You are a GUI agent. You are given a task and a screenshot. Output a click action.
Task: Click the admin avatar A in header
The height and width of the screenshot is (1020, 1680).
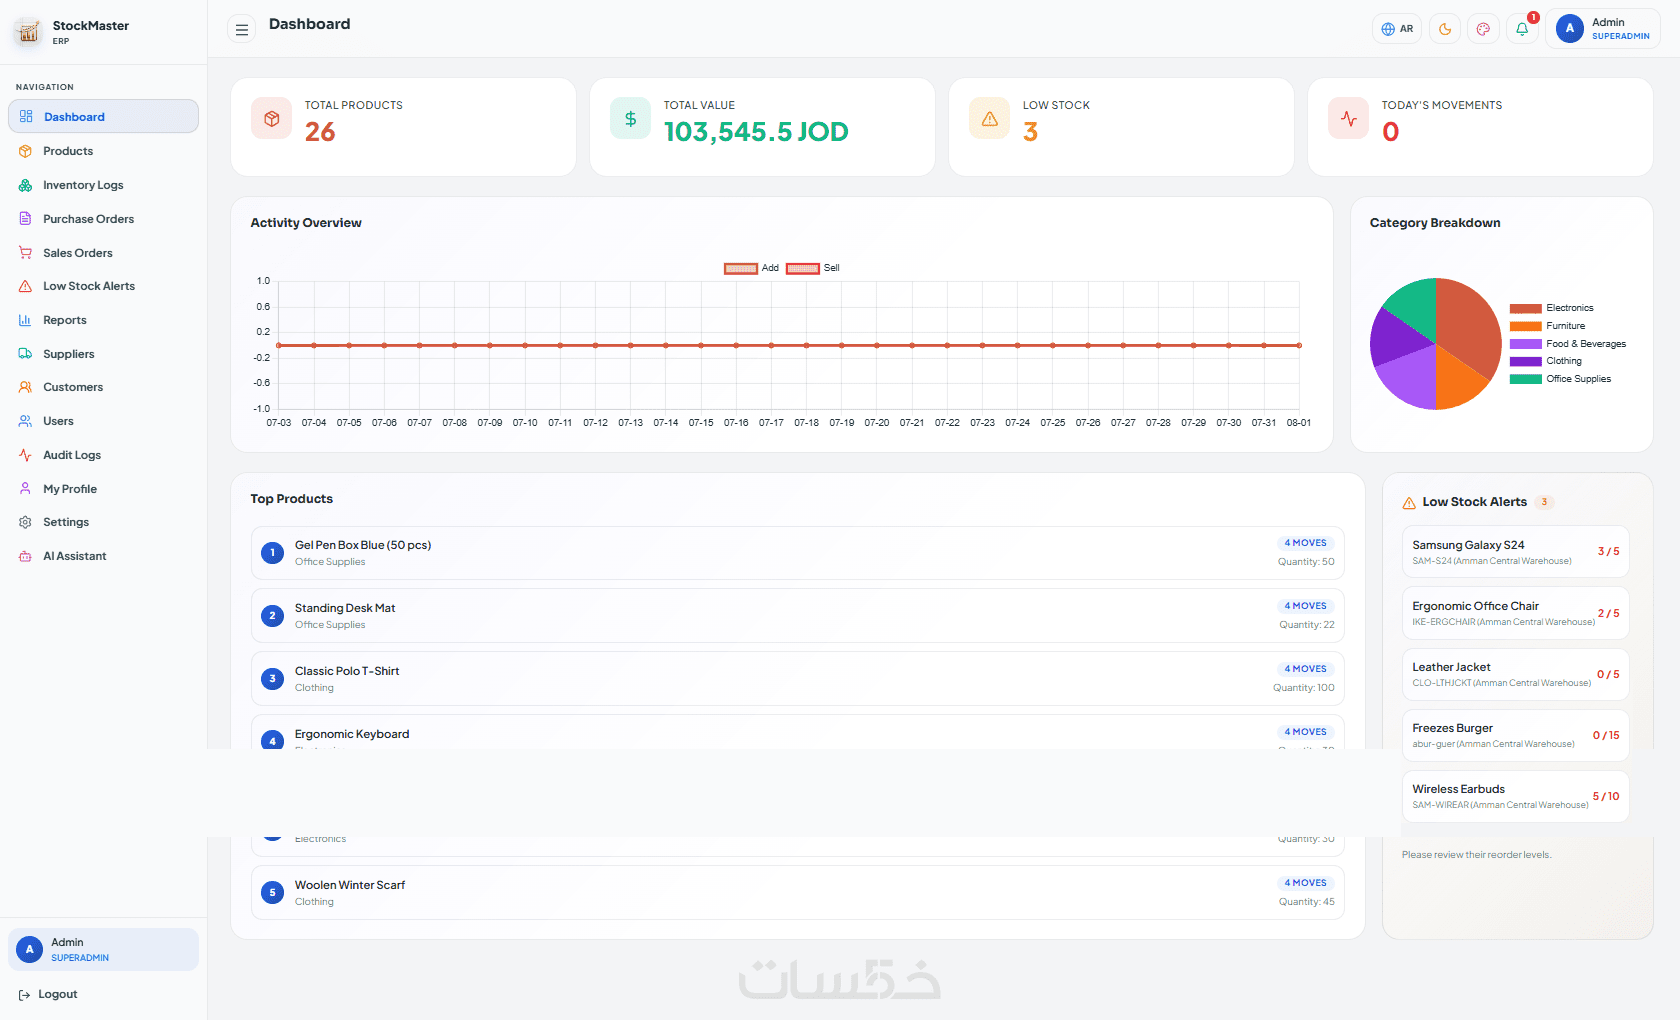[x=1569, y=29]
